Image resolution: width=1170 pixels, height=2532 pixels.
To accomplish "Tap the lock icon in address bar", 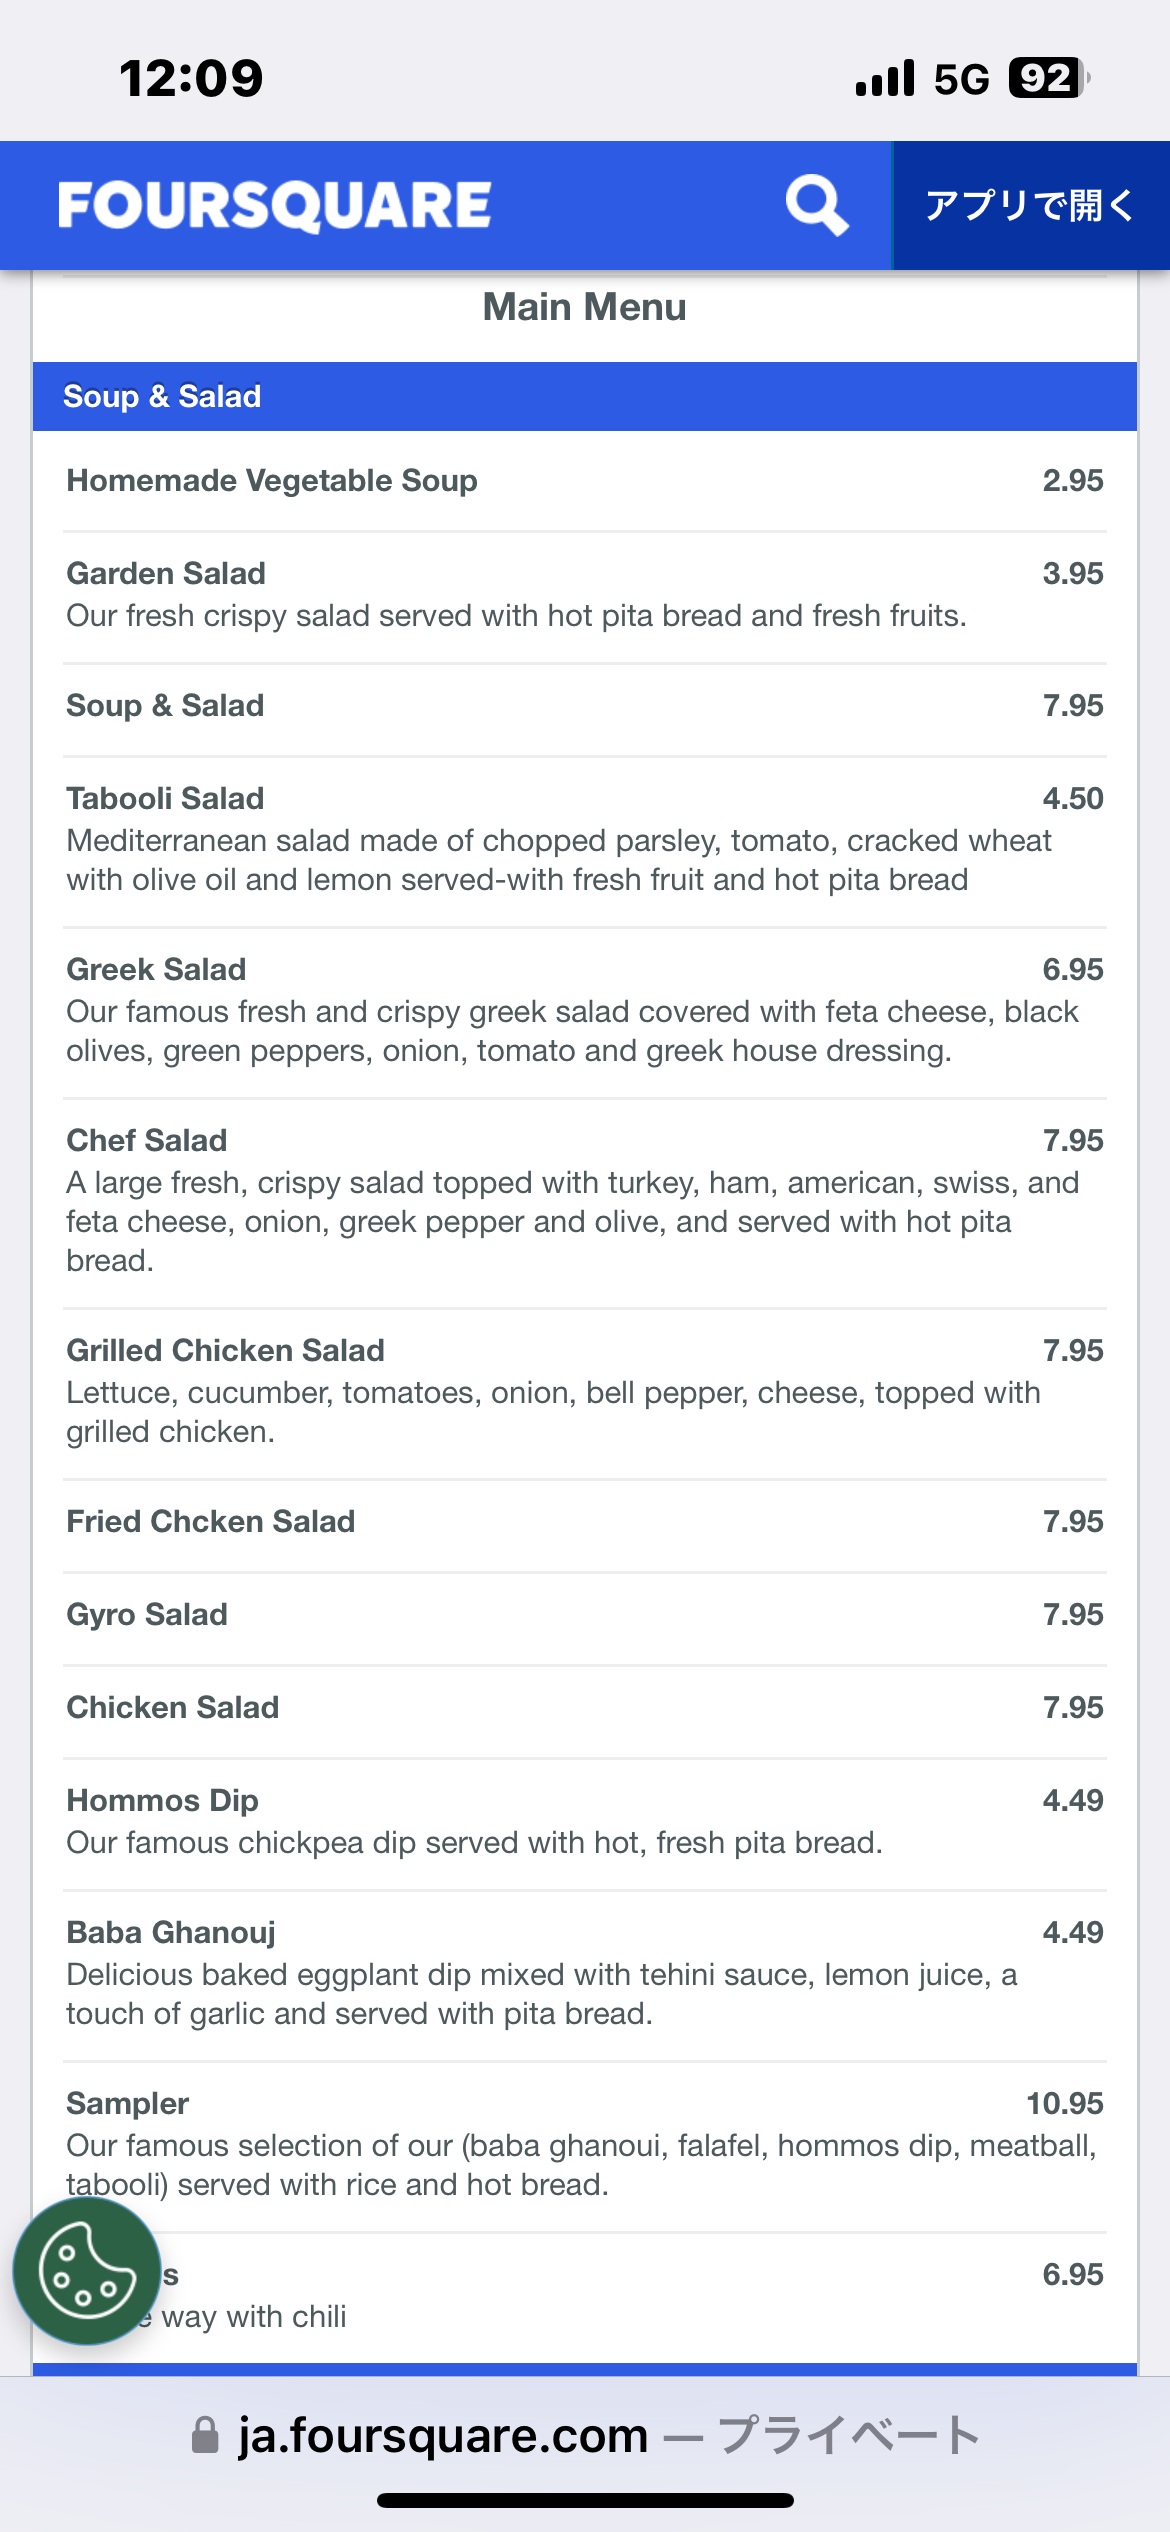I will click(205, 2435).
